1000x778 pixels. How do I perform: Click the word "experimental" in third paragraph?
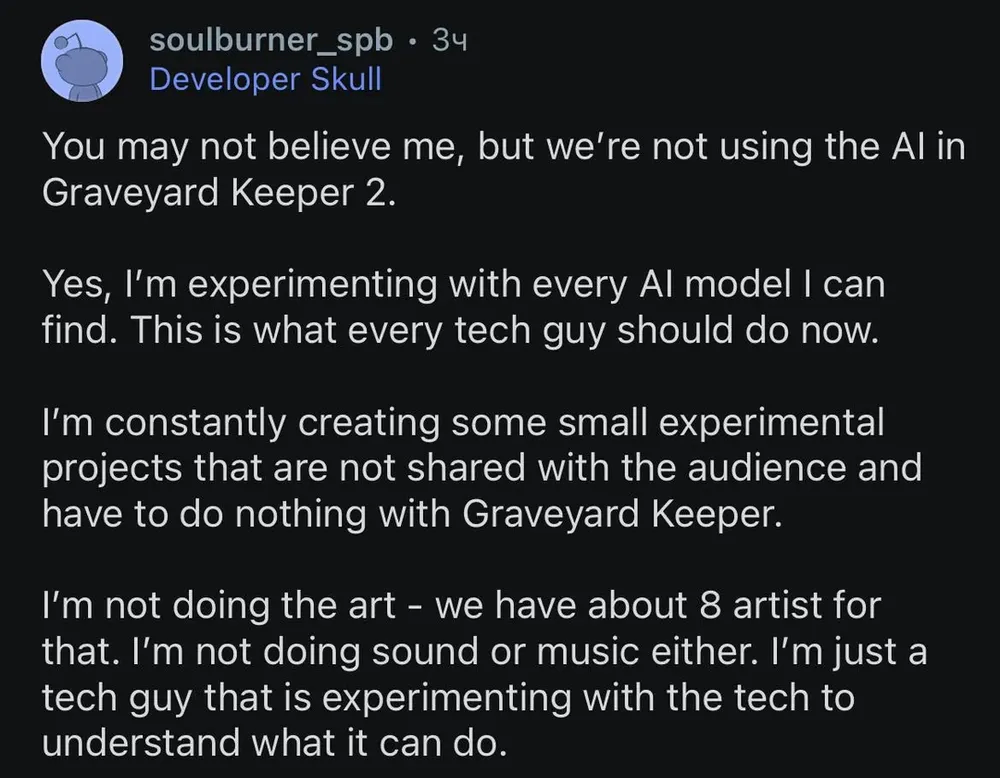pyautogui.click(x=771, y=423)
